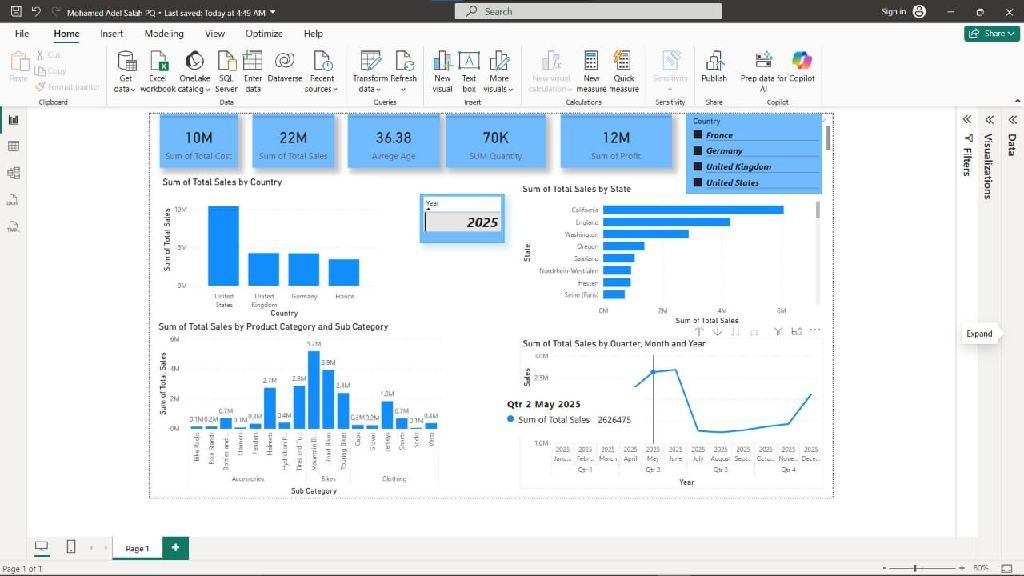Screen dimensions: 1024x576
Task: Open the Excel workbook data source
Action: click(x=157, y=68)
